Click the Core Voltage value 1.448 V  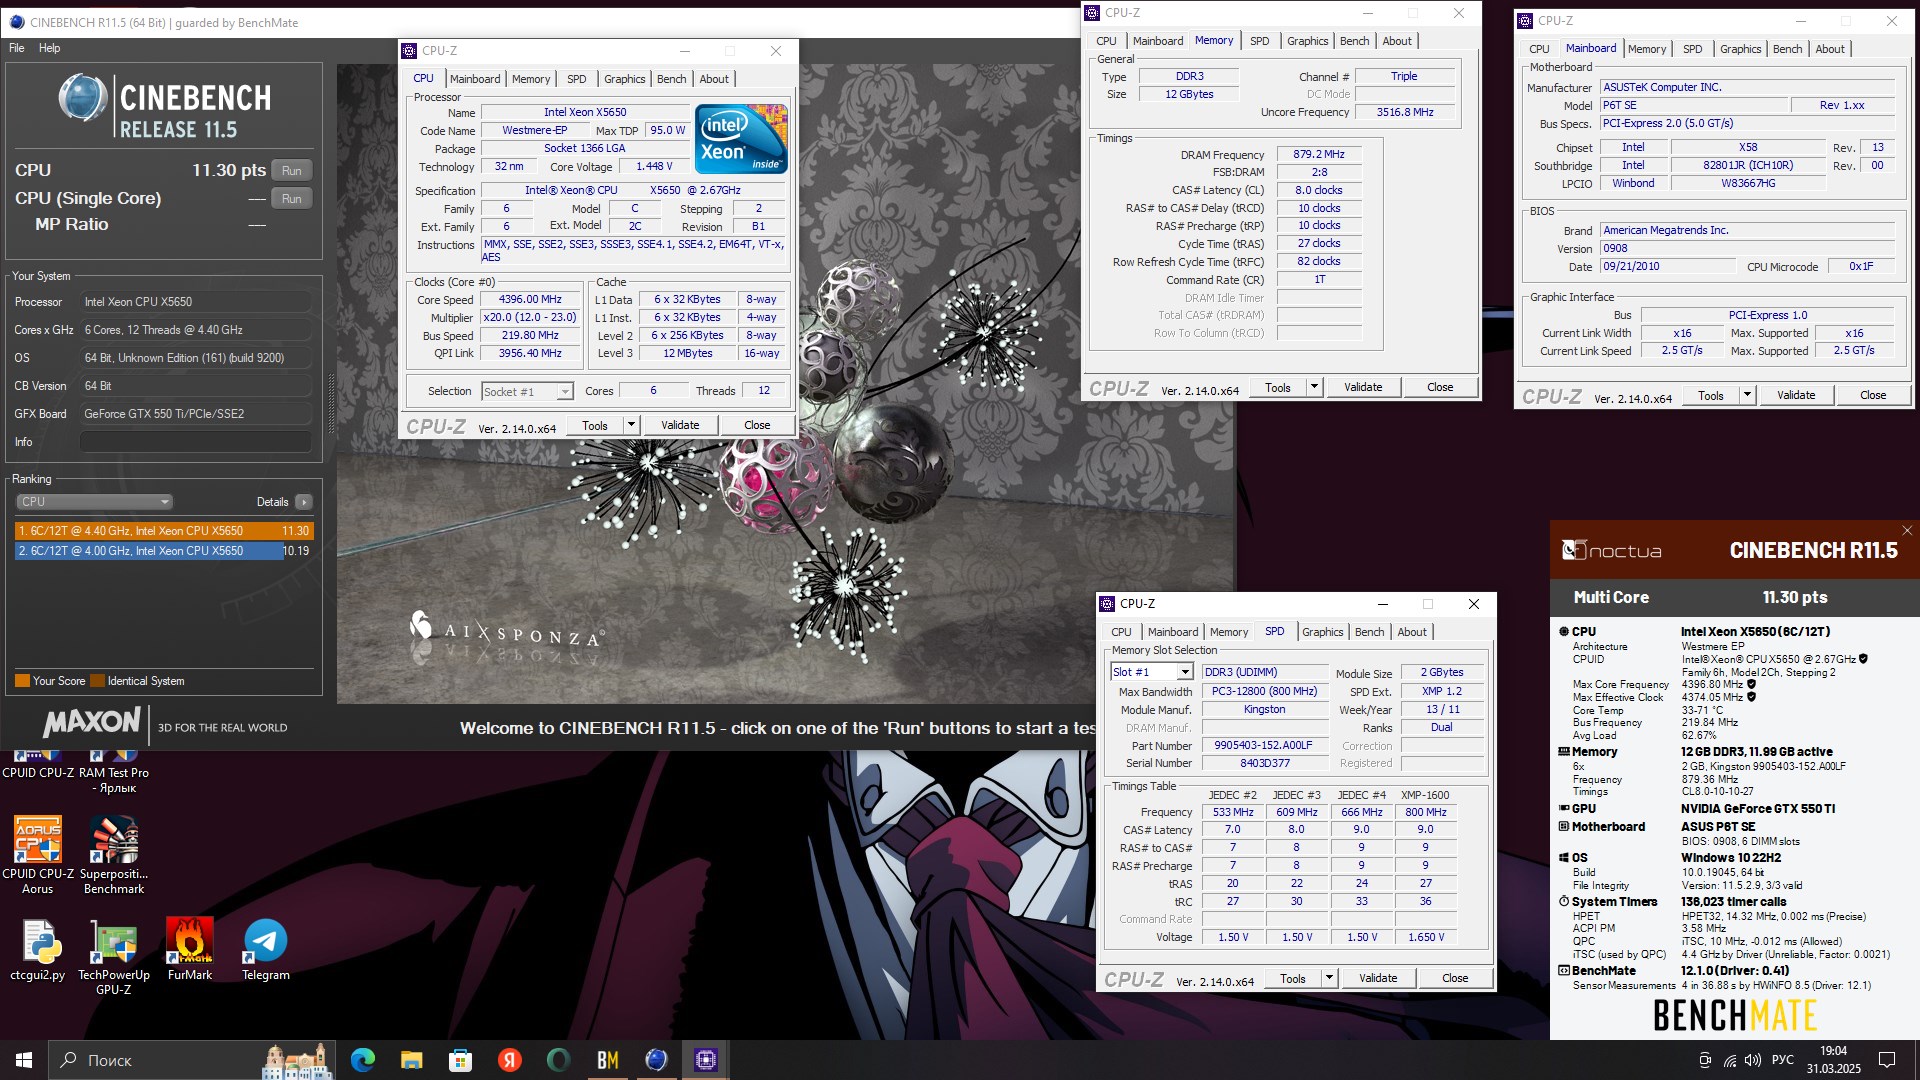click(x=654, y=166)
